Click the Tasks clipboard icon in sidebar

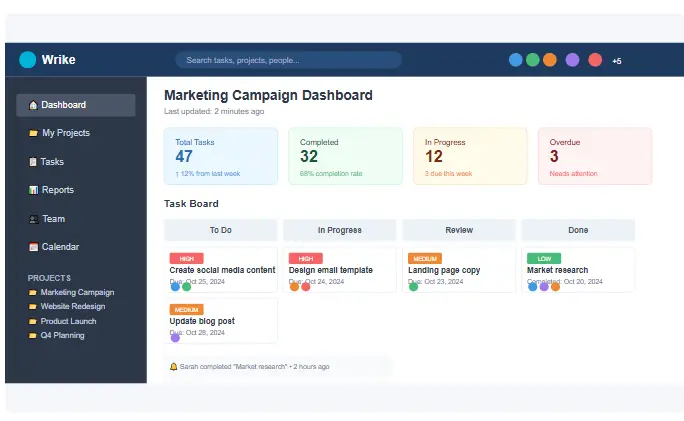tap(33, 162)
